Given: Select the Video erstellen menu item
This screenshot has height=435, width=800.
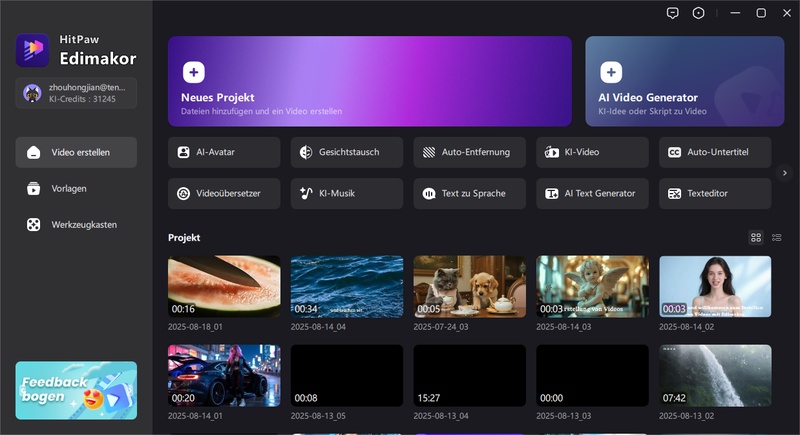Looking at the screenshot, I should point(76,152).
